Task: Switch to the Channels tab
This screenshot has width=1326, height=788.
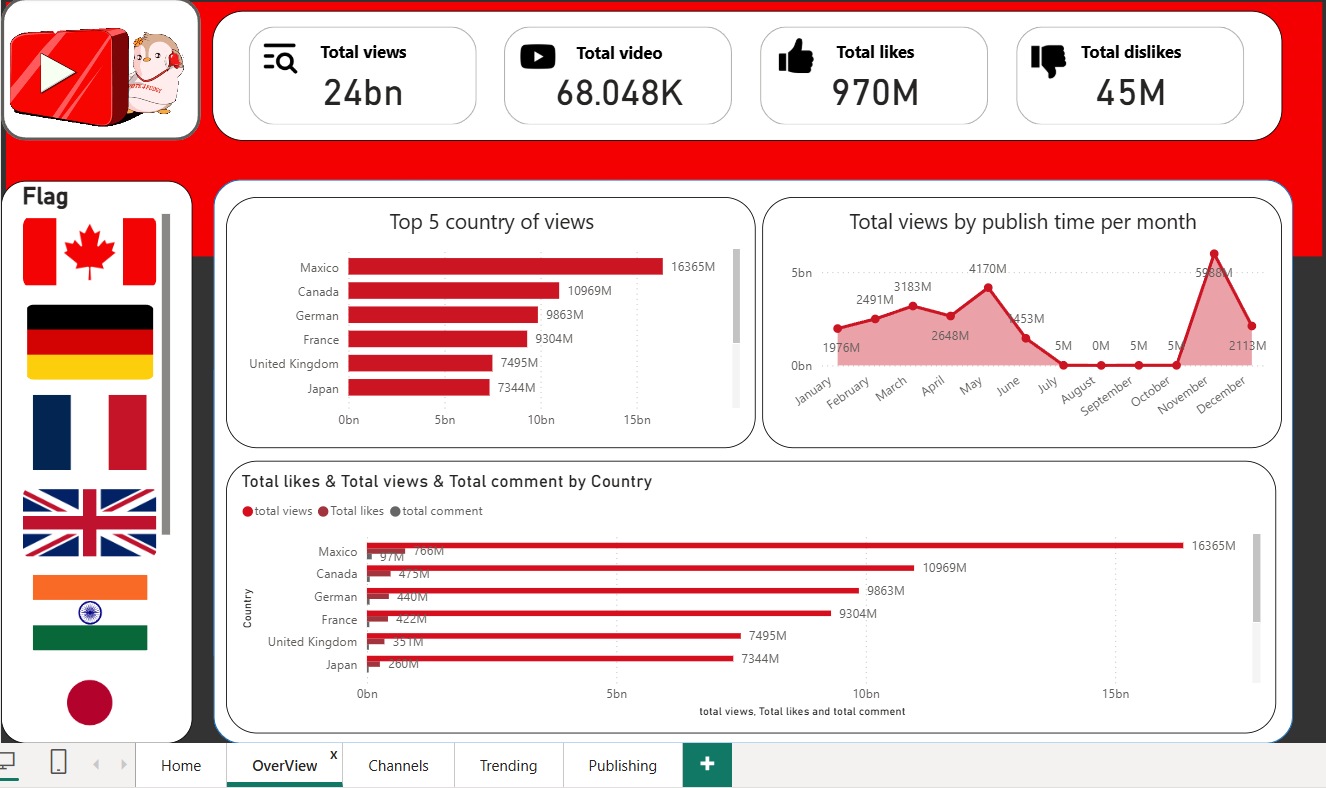Action: (x=398, y=765)
